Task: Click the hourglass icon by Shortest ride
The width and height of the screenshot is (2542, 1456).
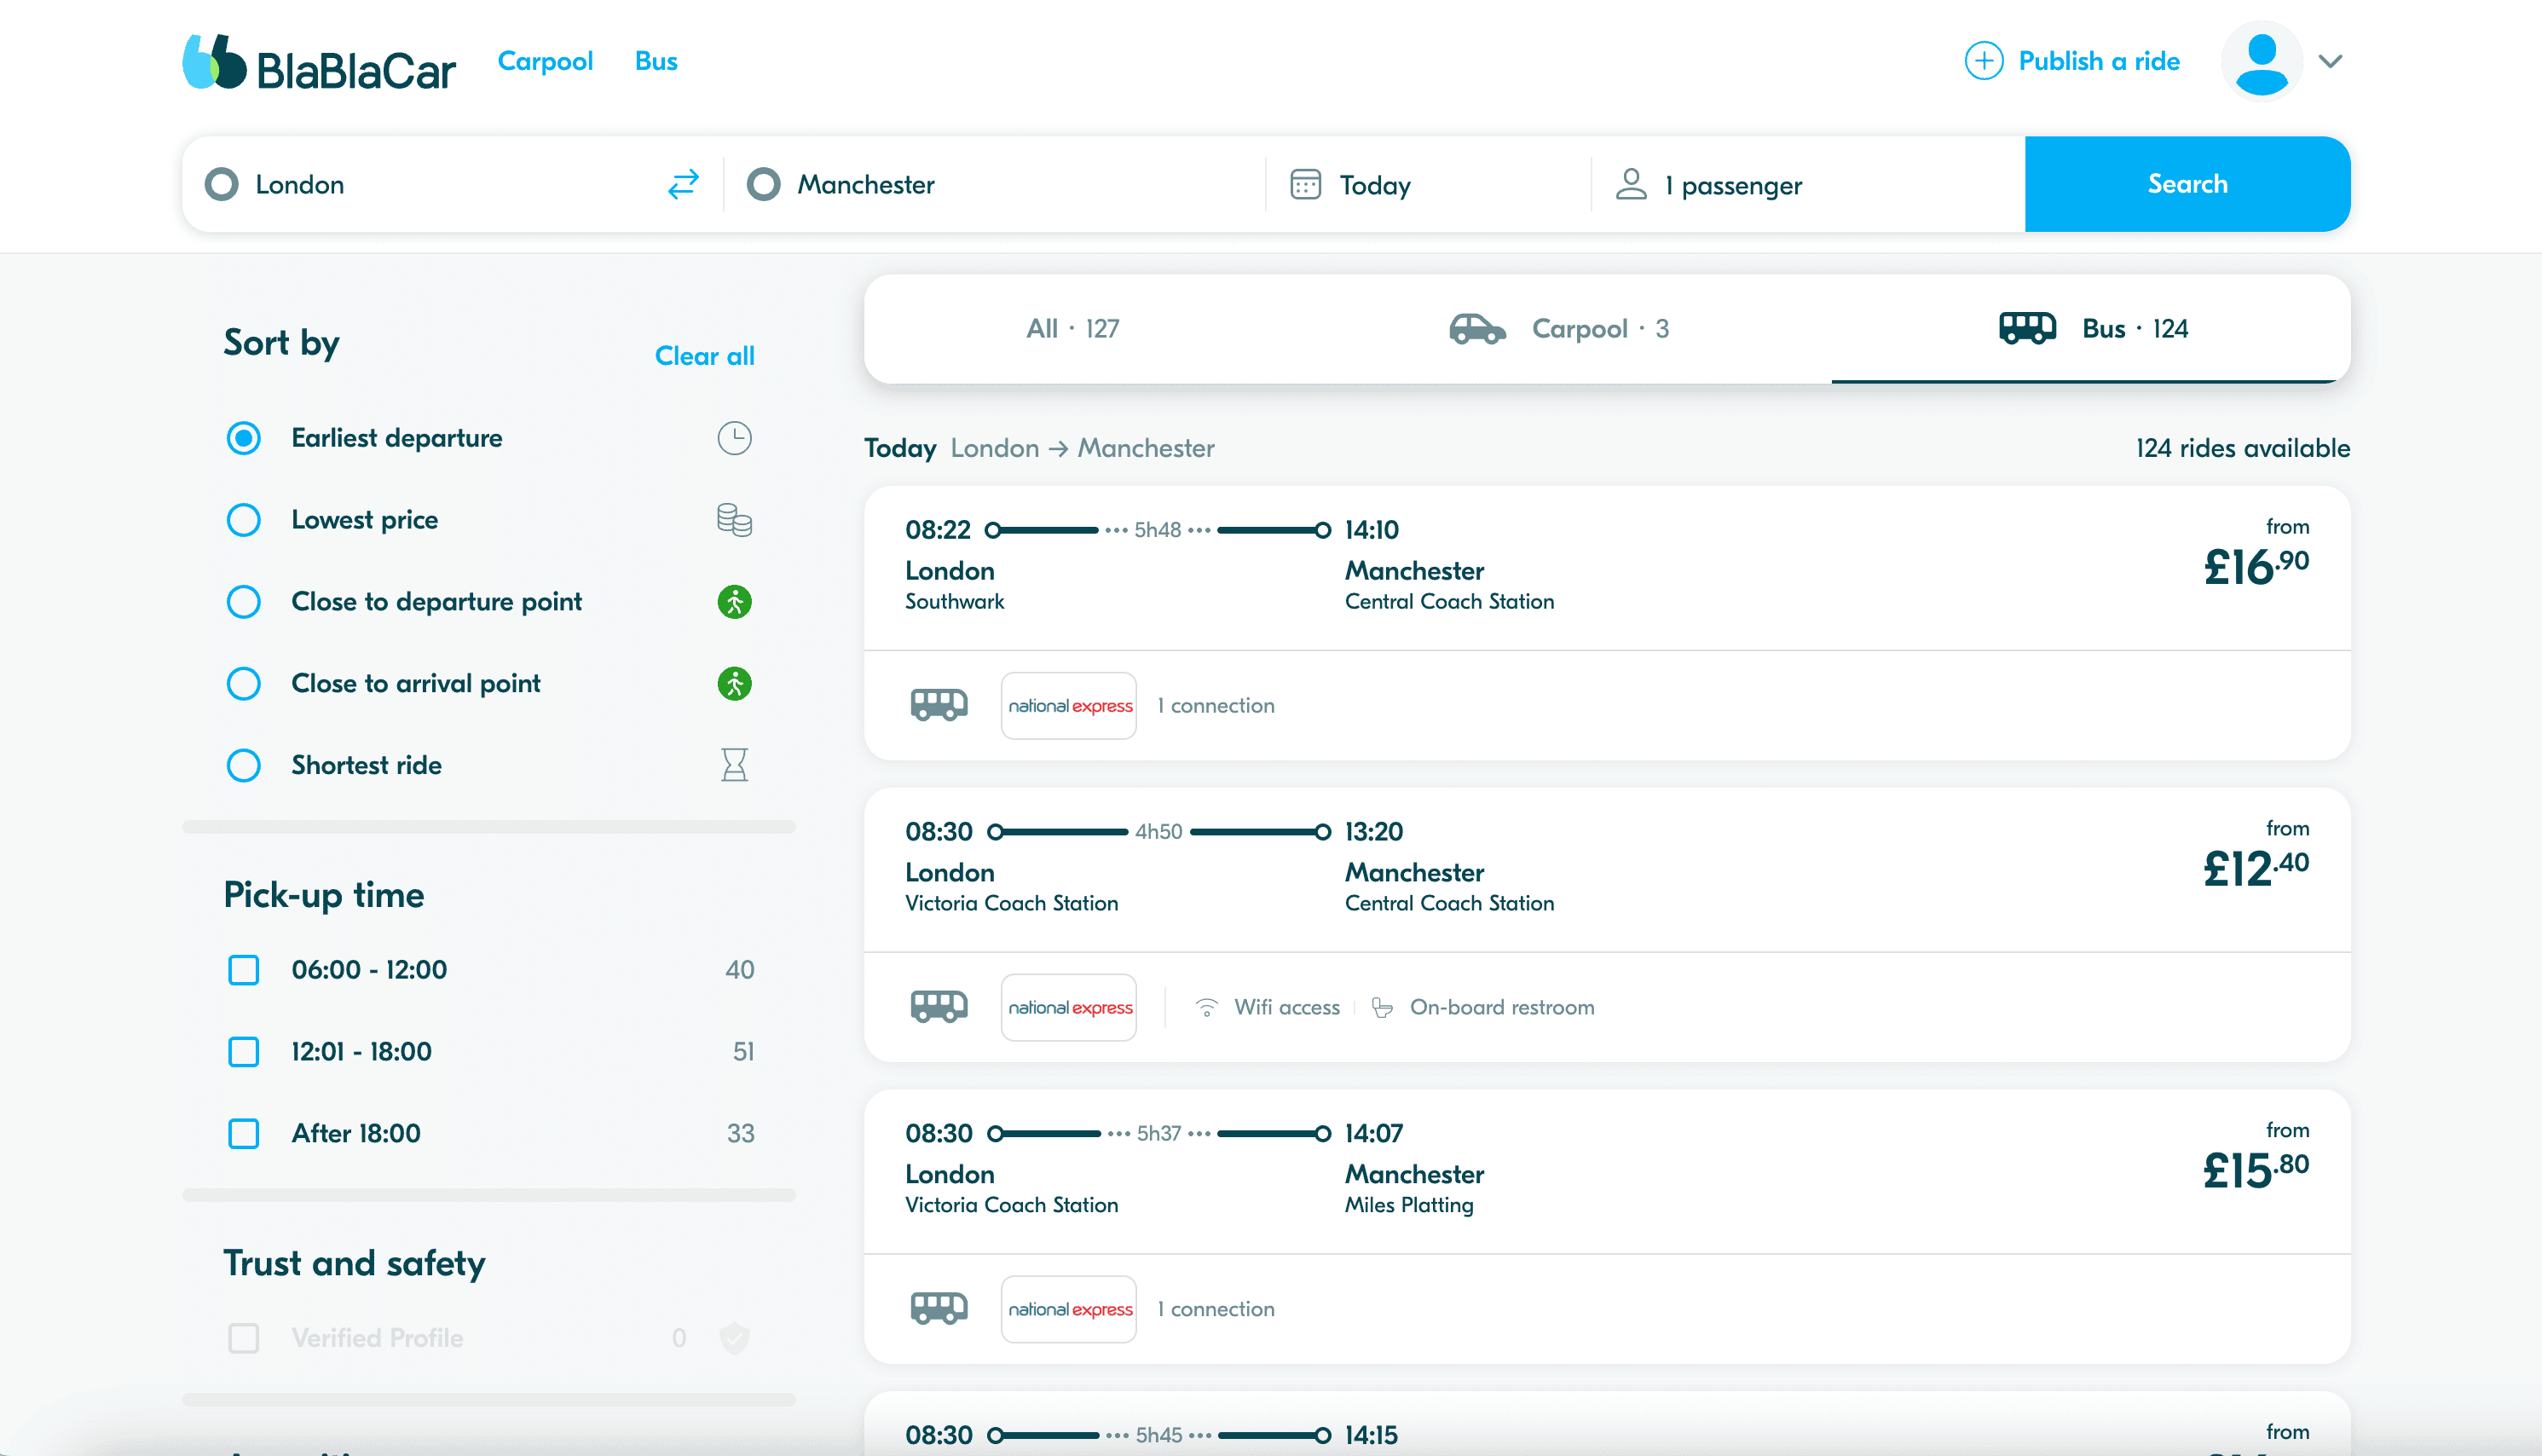Action: [734, 765]
